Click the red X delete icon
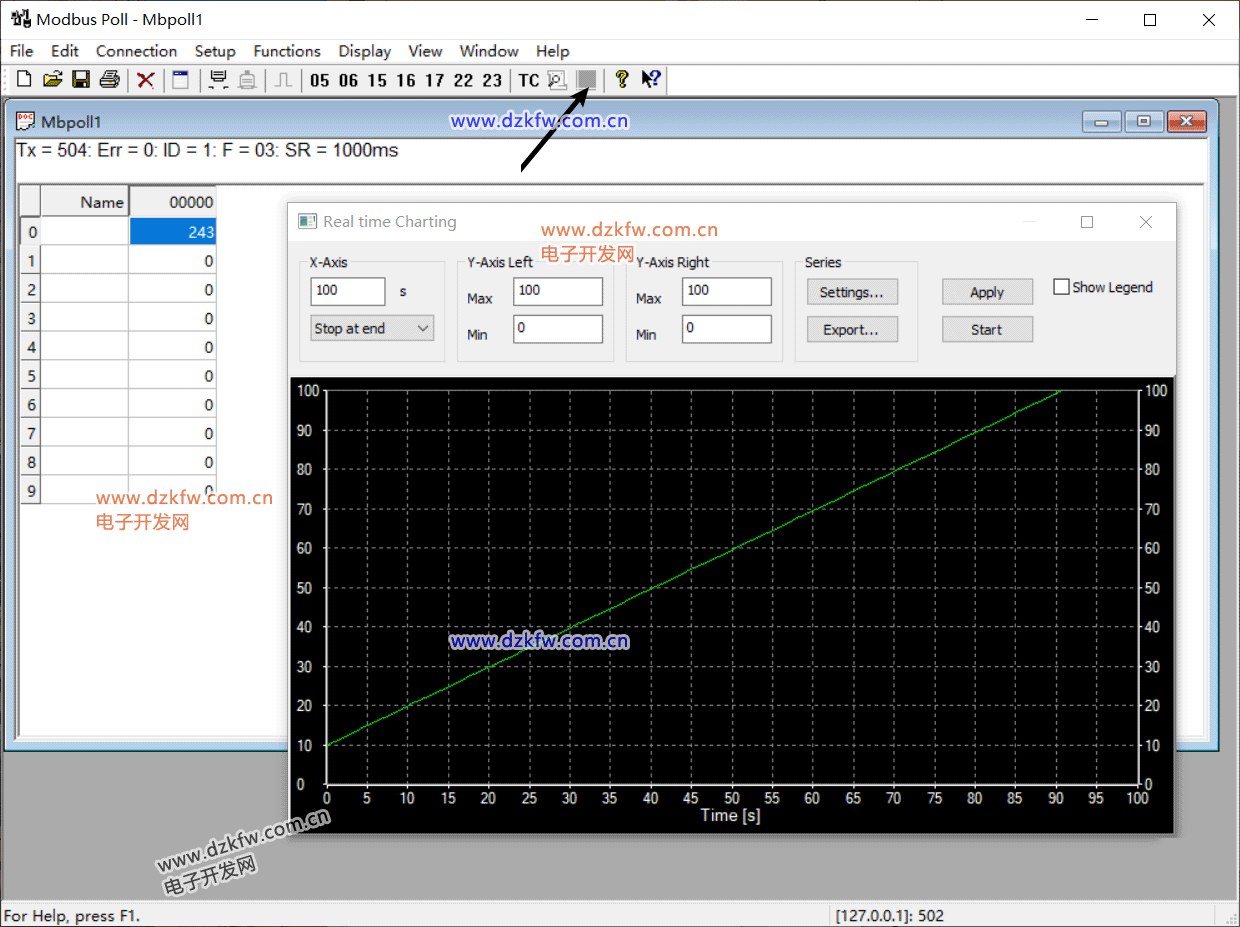Screen dimensions: 1240x927 [146, 80]
